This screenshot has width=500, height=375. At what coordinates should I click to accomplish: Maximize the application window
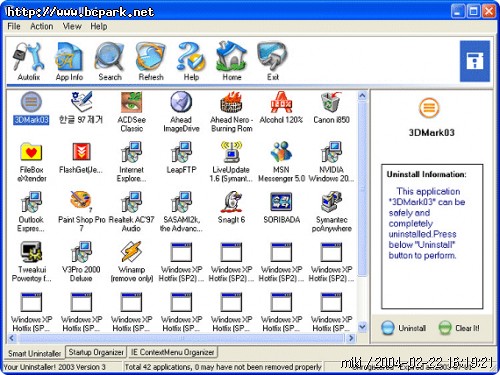click(473, 12)
